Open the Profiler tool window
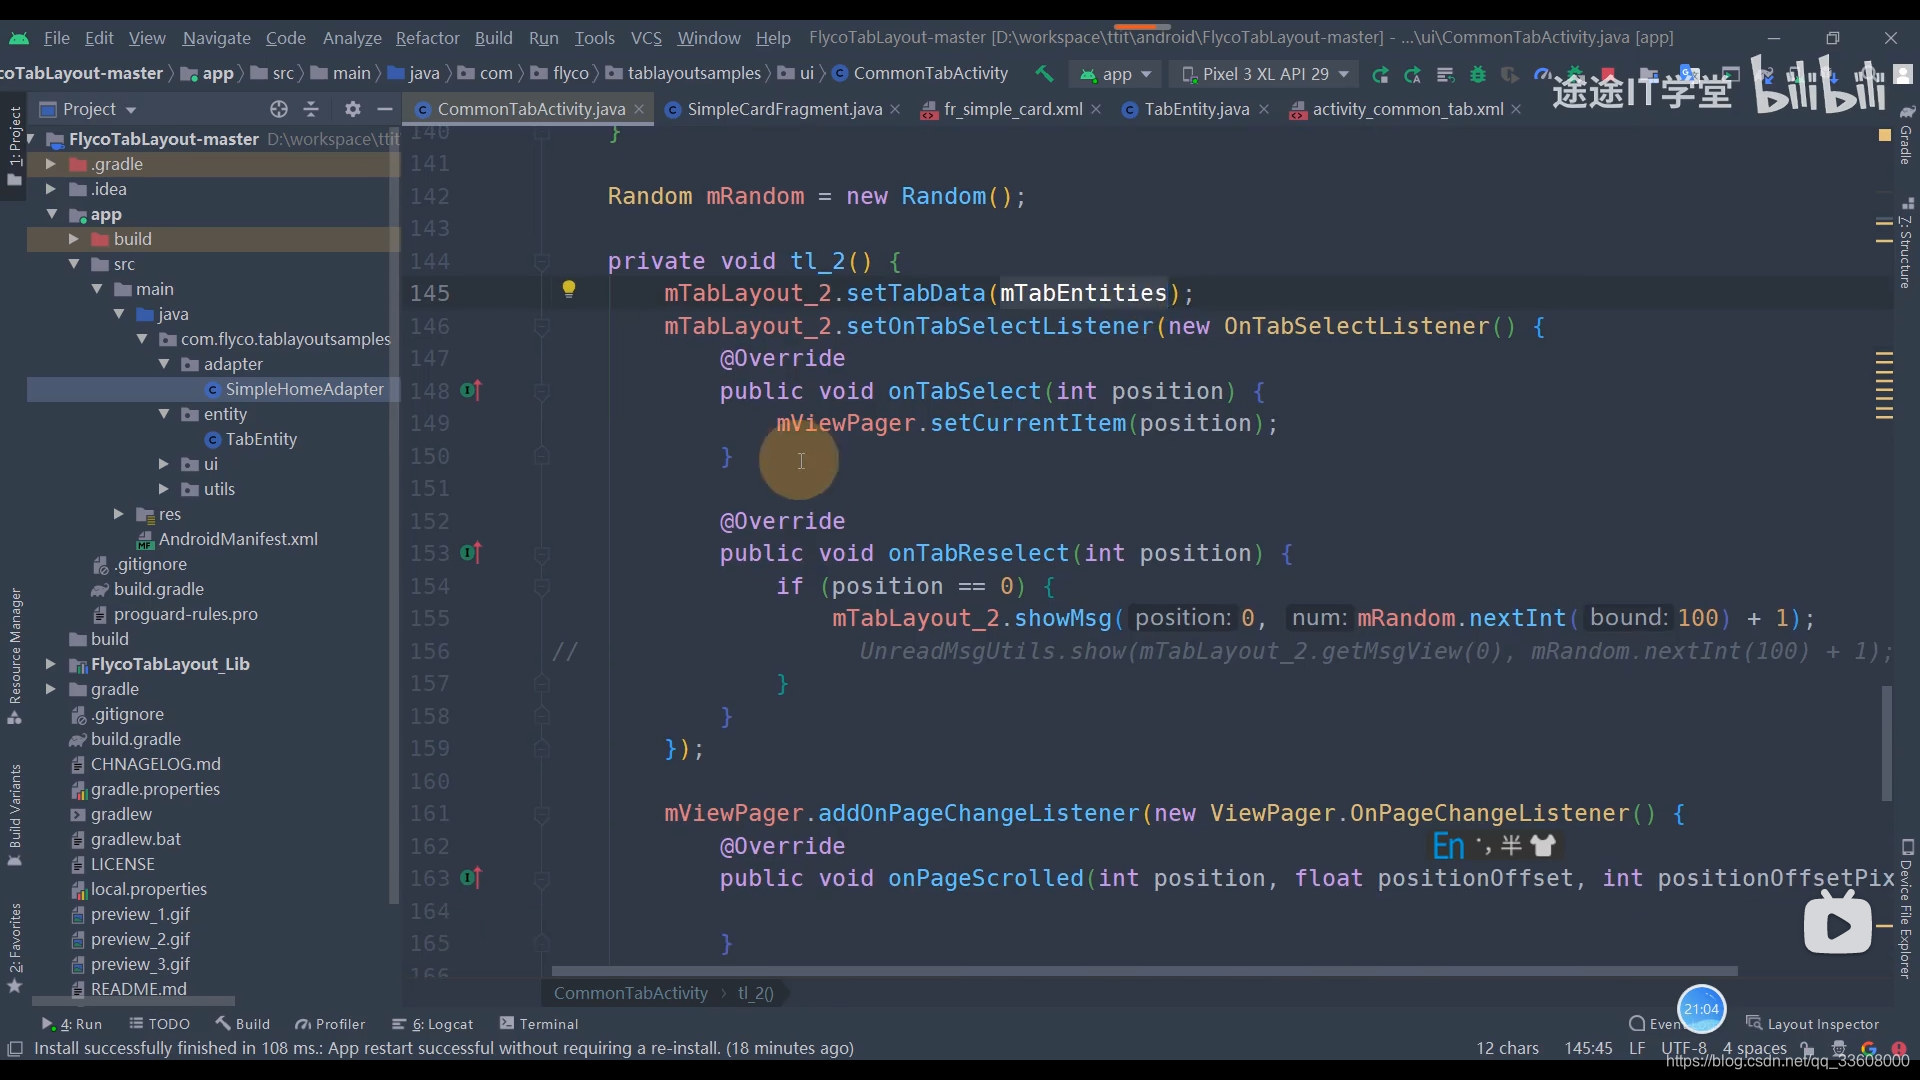Screen dimensions: 1920x1080 330,1024
